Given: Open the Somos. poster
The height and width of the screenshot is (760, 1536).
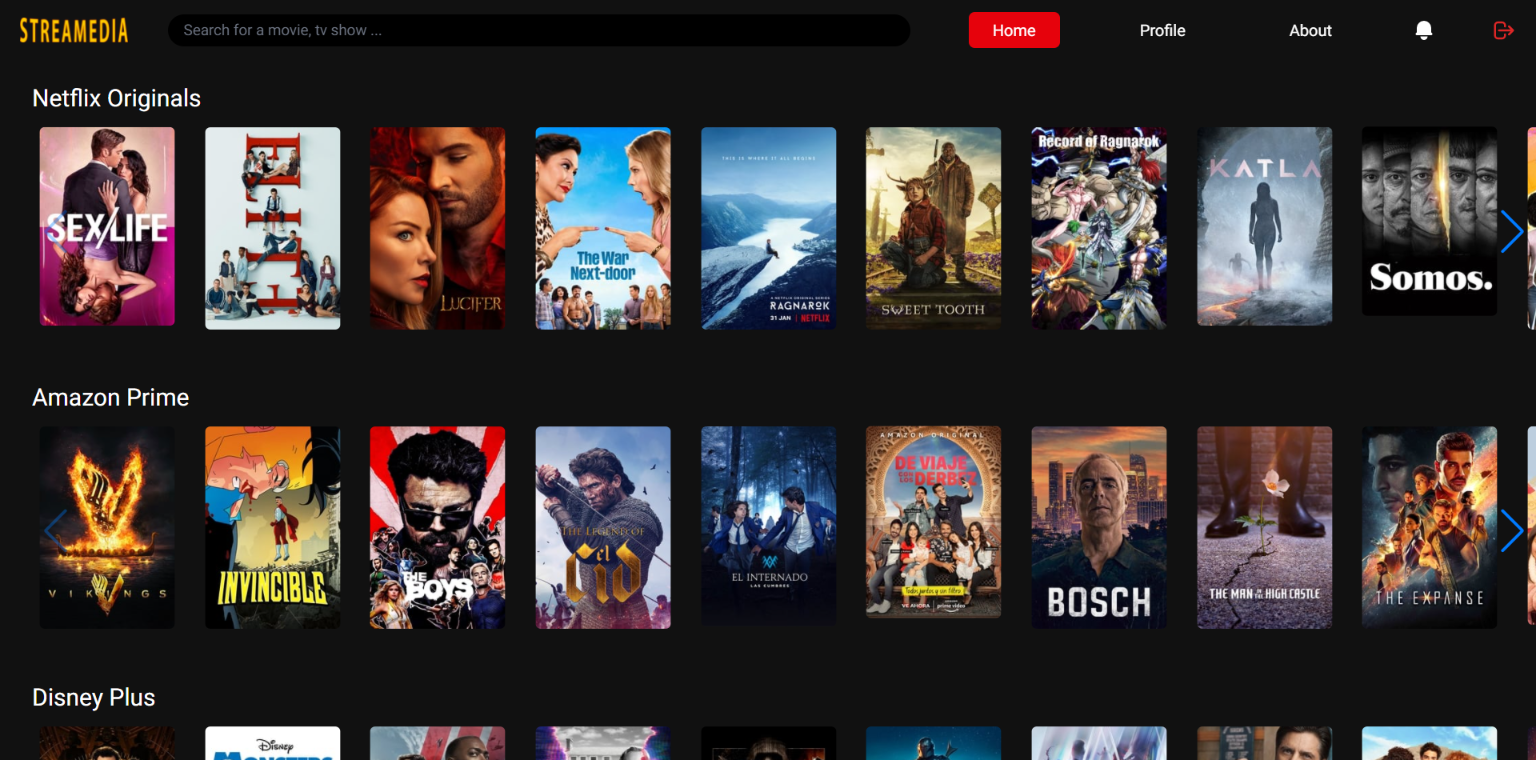Looking at the screenshot, I should pyautogui.click(x=1430, y=221).
